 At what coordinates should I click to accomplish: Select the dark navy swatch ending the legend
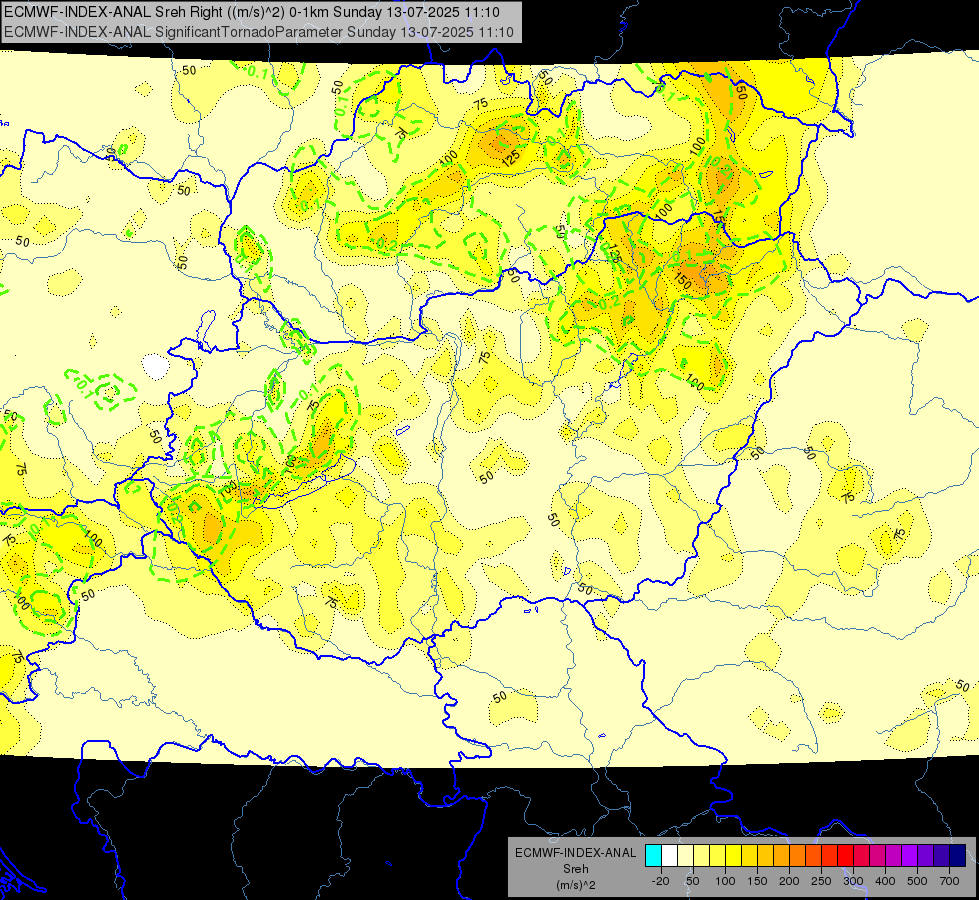click(x=958, y=855)
